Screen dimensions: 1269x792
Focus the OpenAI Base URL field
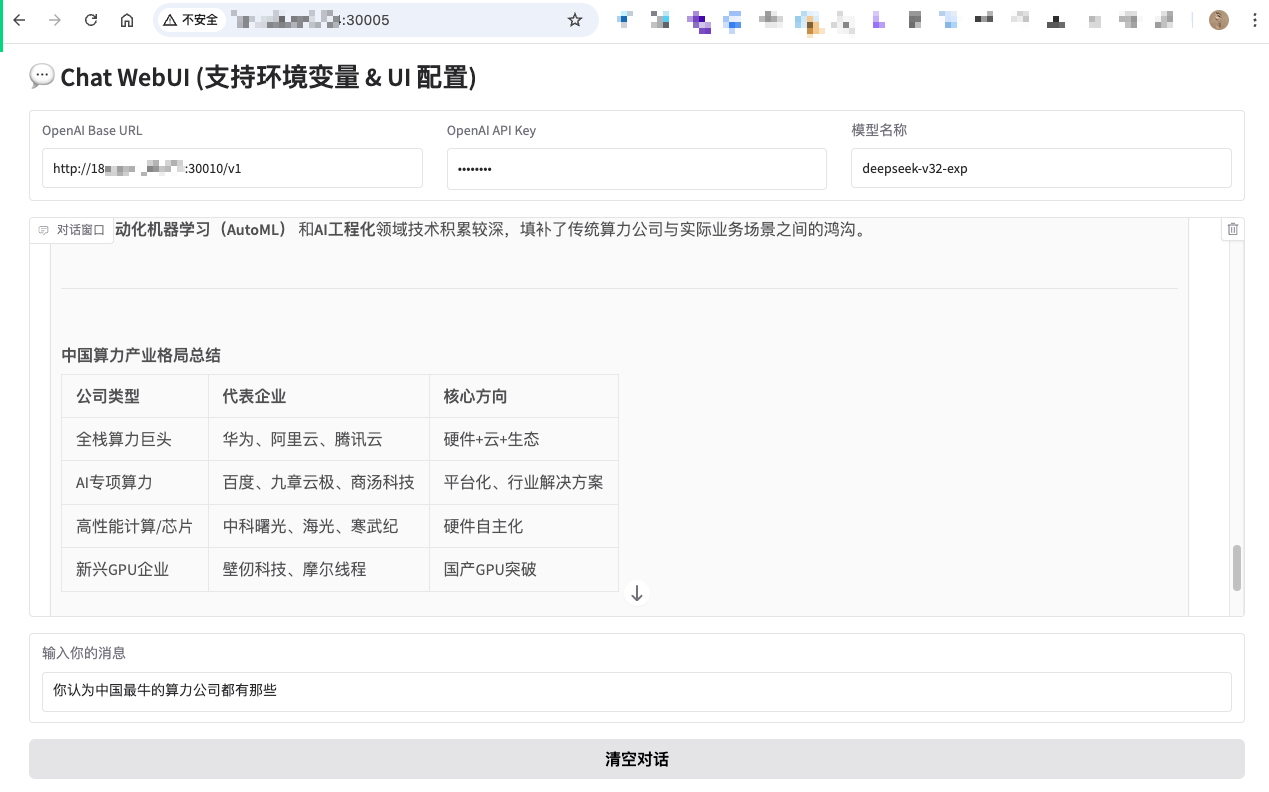pos(232,169)
